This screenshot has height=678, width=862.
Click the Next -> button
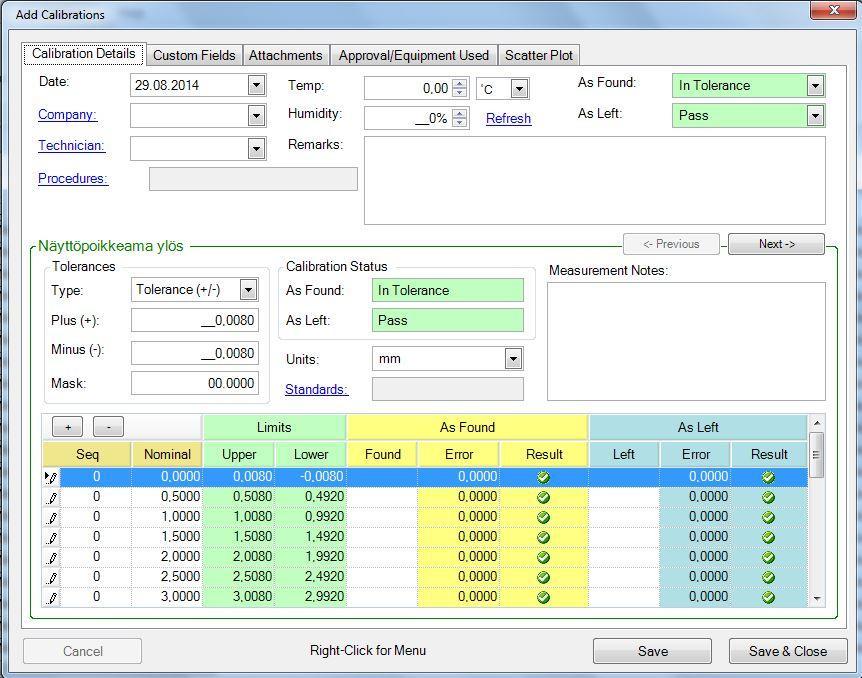pyautogui.click(x=776, y=244)
